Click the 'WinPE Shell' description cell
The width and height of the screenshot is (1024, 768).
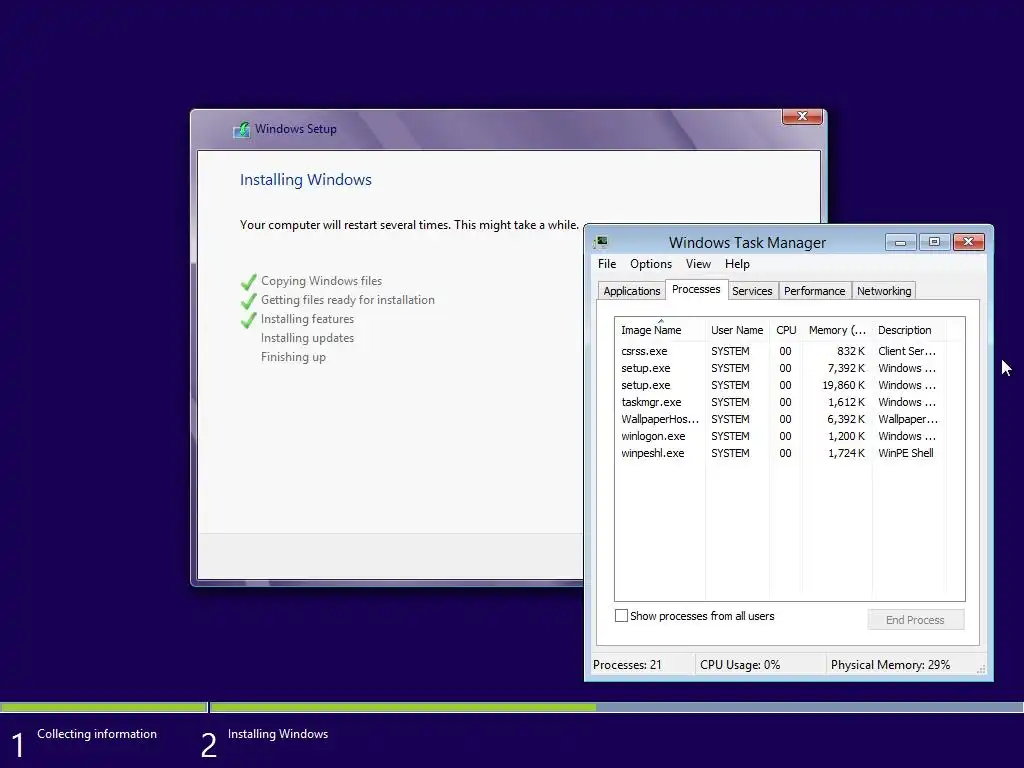pyautogui.click(x=906, y=453)
